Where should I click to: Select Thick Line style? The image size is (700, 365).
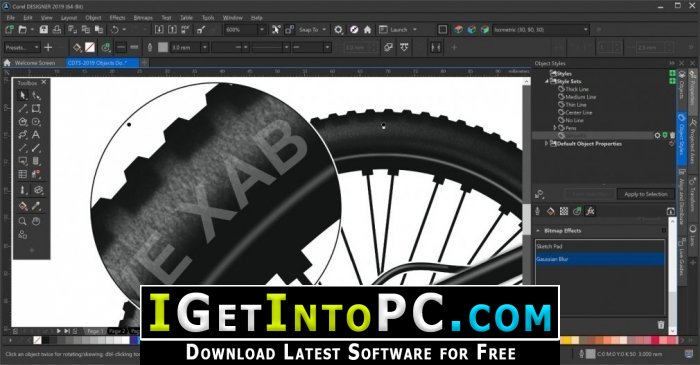tap(577, 89)
